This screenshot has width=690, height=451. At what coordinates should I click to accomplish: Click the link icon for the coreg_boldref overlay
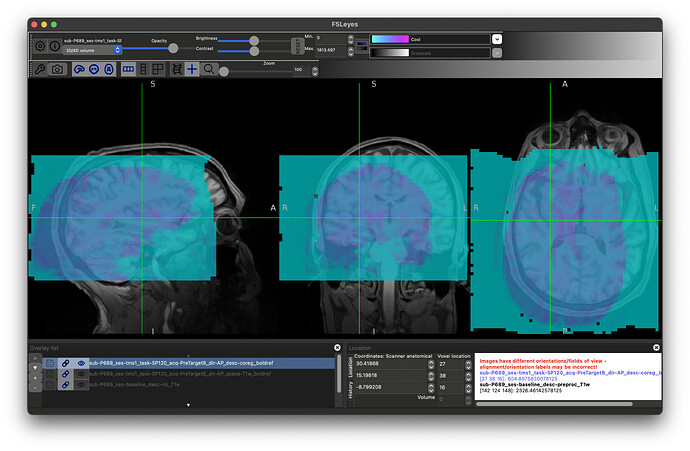[x=65, y=363]
